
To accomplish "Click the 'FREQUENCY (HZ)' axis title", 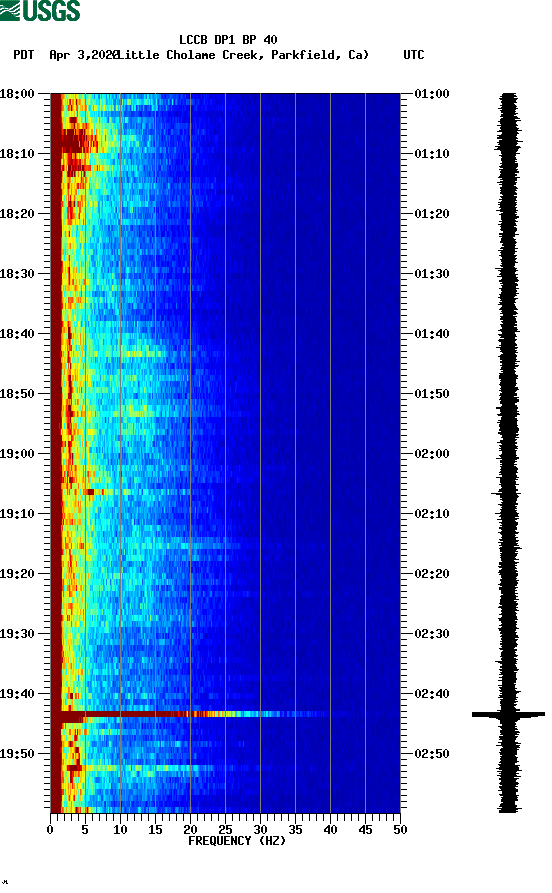I will 237,841.
